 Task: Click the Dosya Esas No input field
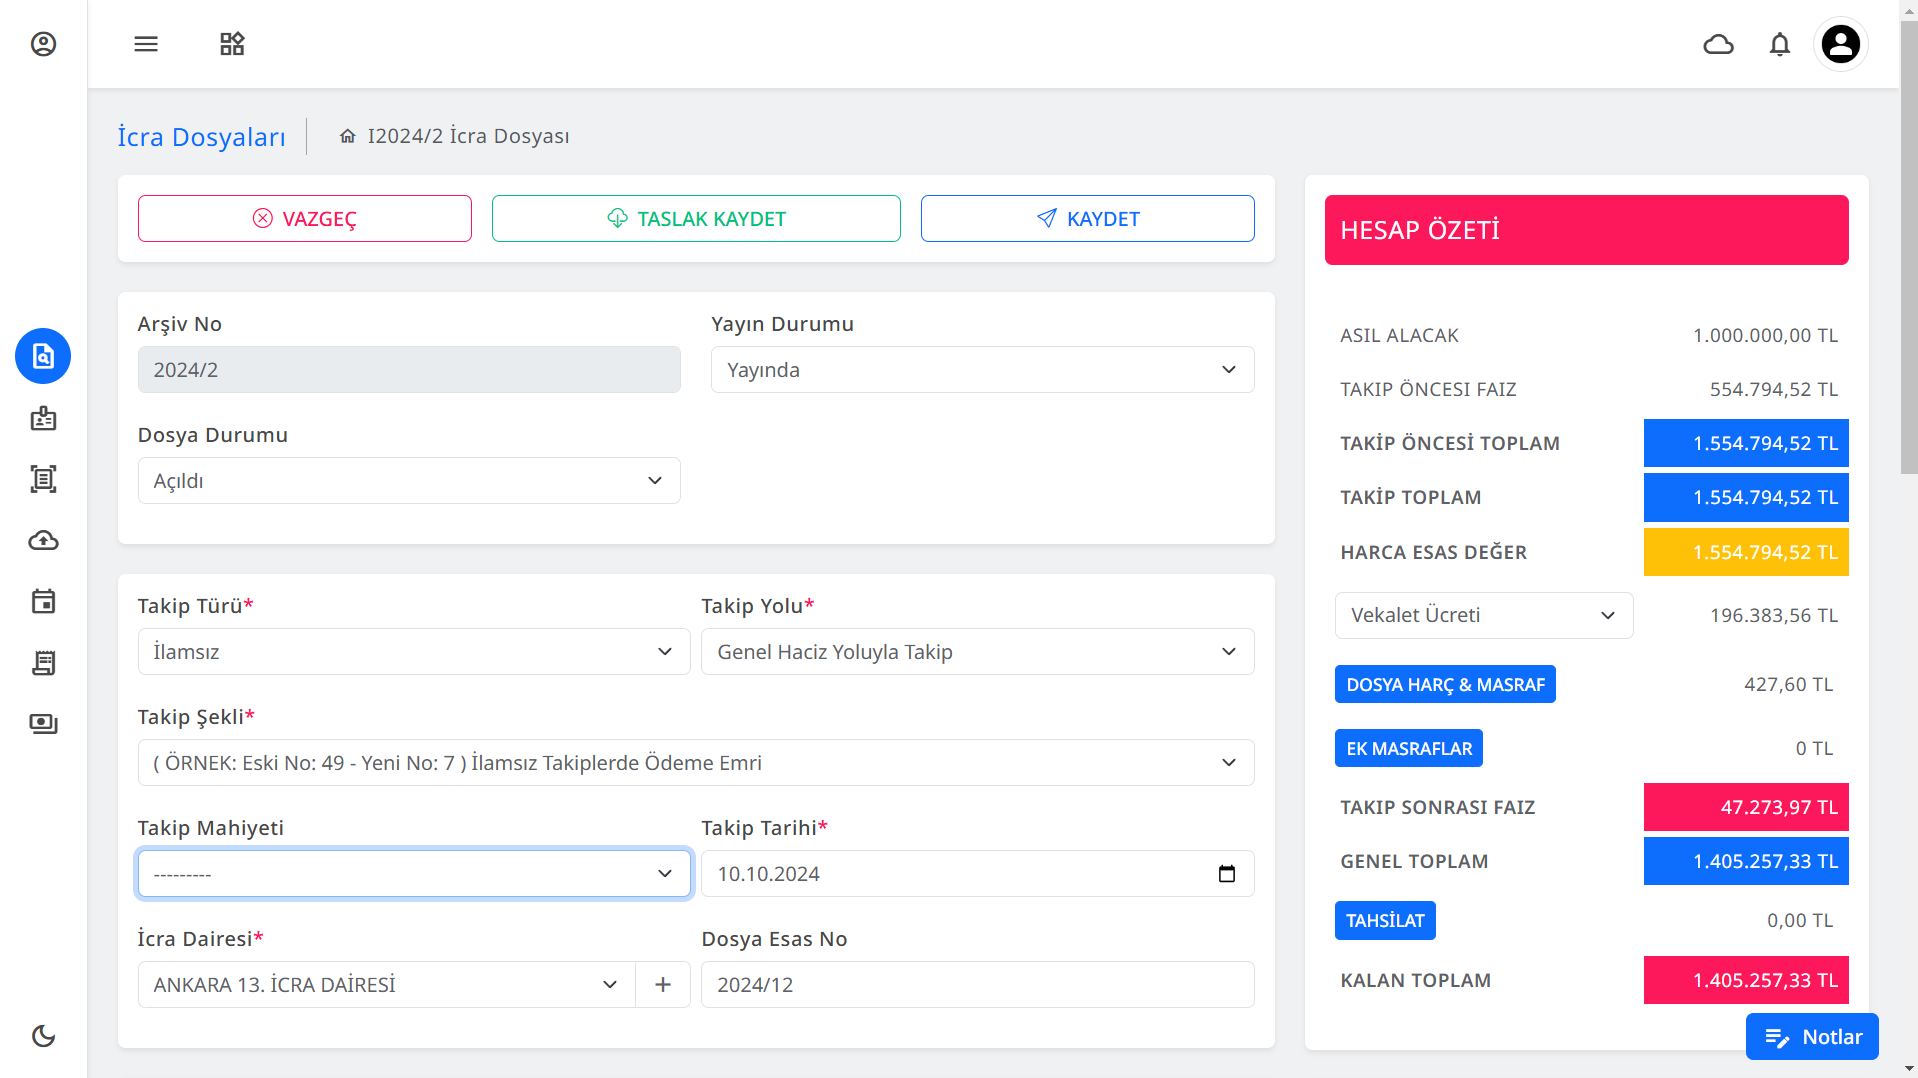point(977,985)
